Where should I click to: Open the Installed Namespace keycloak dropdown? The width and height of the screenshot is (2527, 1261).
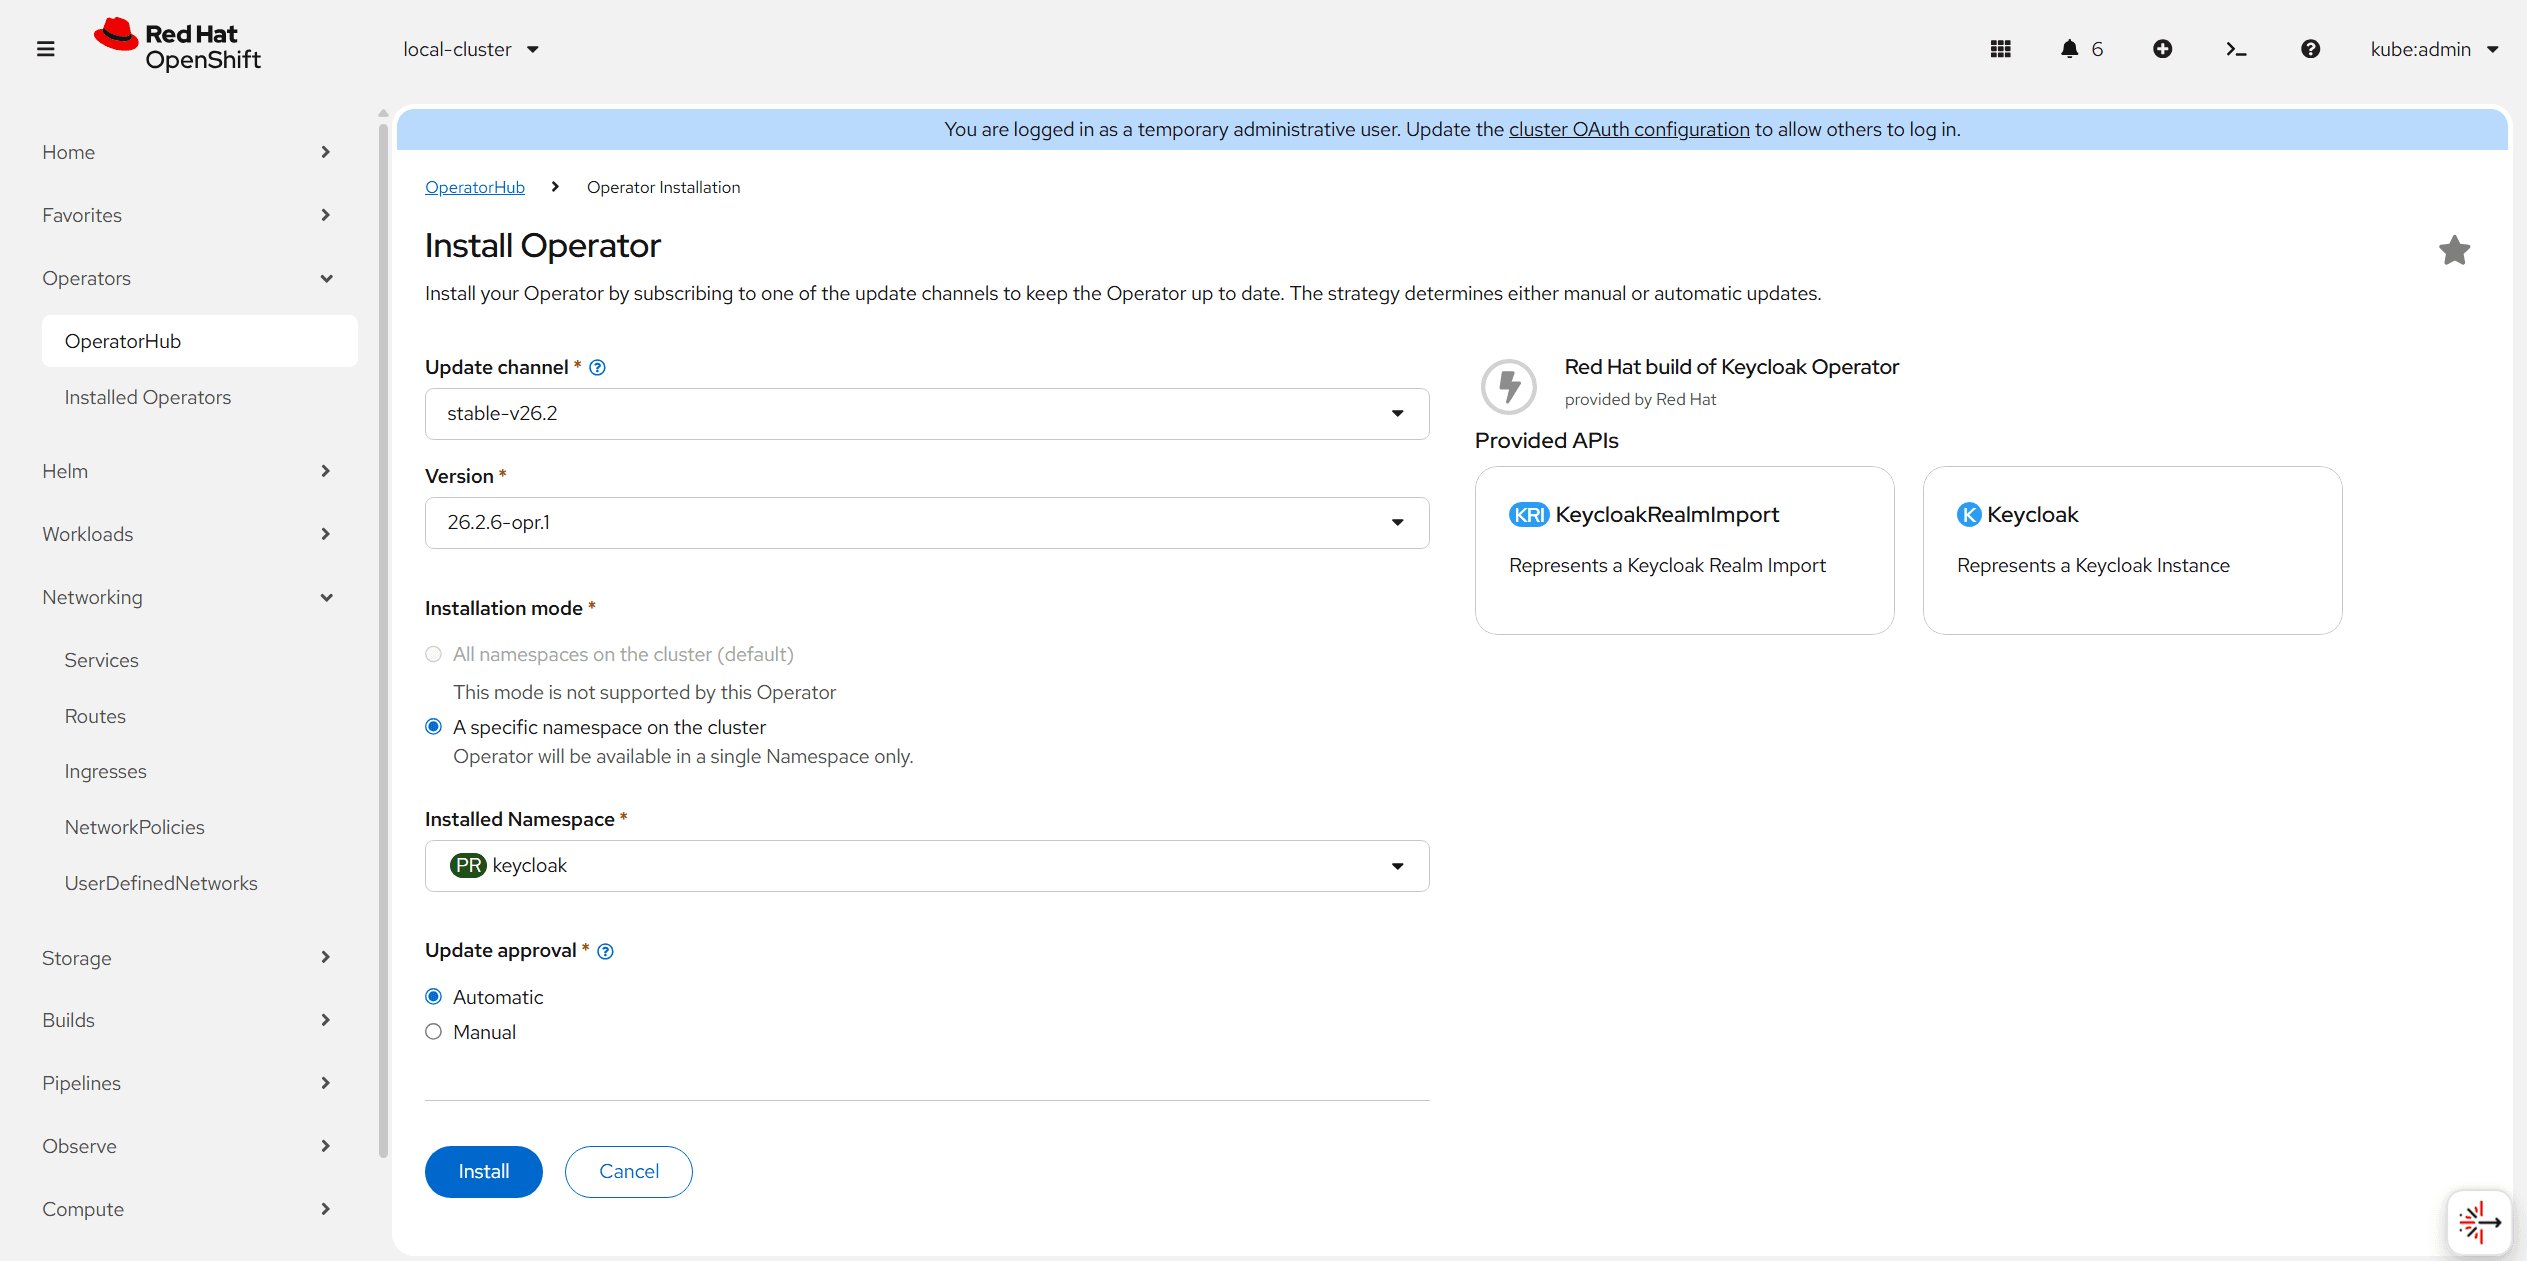click(926, 866)
